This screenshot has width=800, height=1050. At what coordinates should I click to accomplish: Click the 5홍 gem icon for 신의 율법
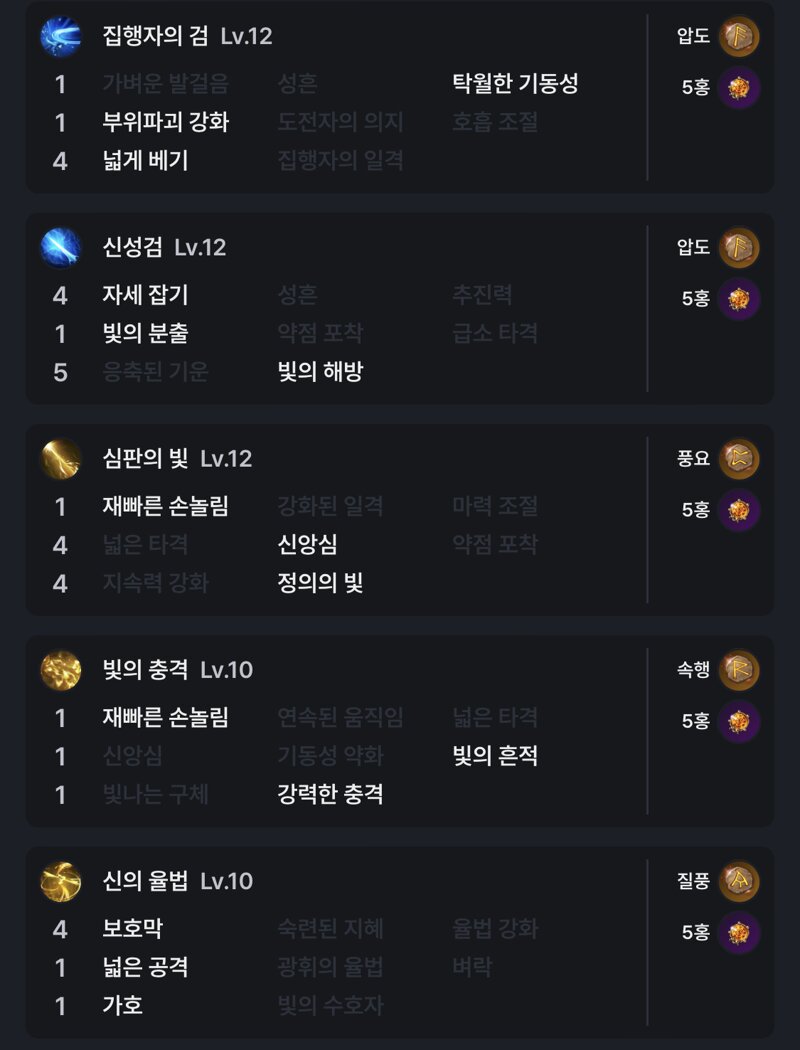point(739,933)
